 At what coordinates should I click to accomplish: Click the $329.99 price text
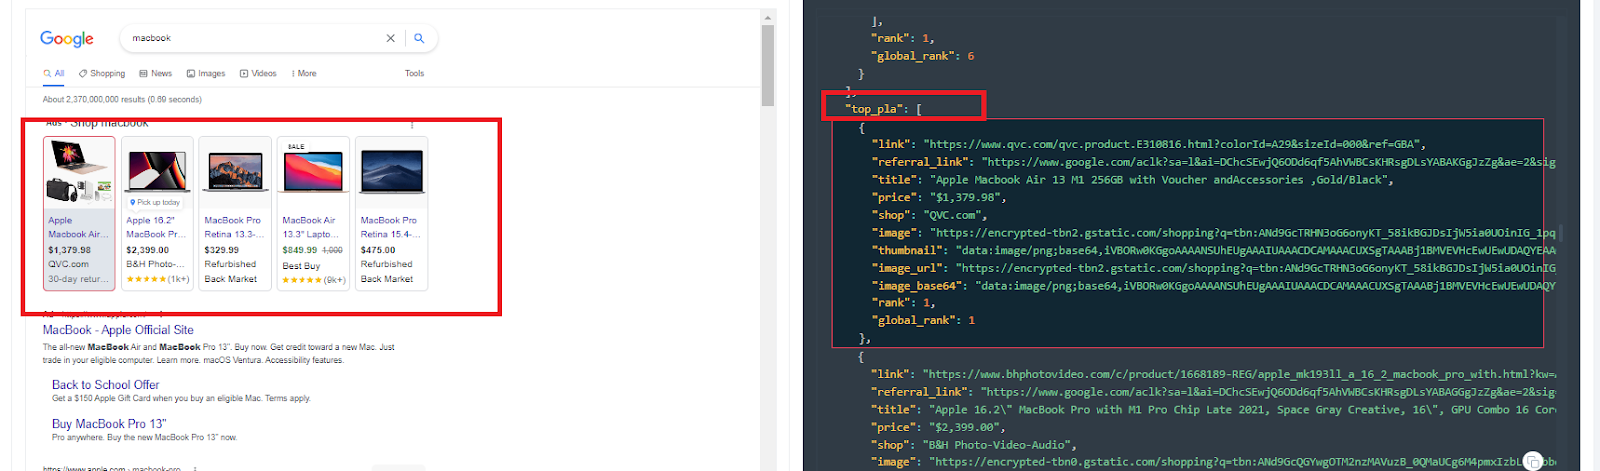tap(222, 250)
